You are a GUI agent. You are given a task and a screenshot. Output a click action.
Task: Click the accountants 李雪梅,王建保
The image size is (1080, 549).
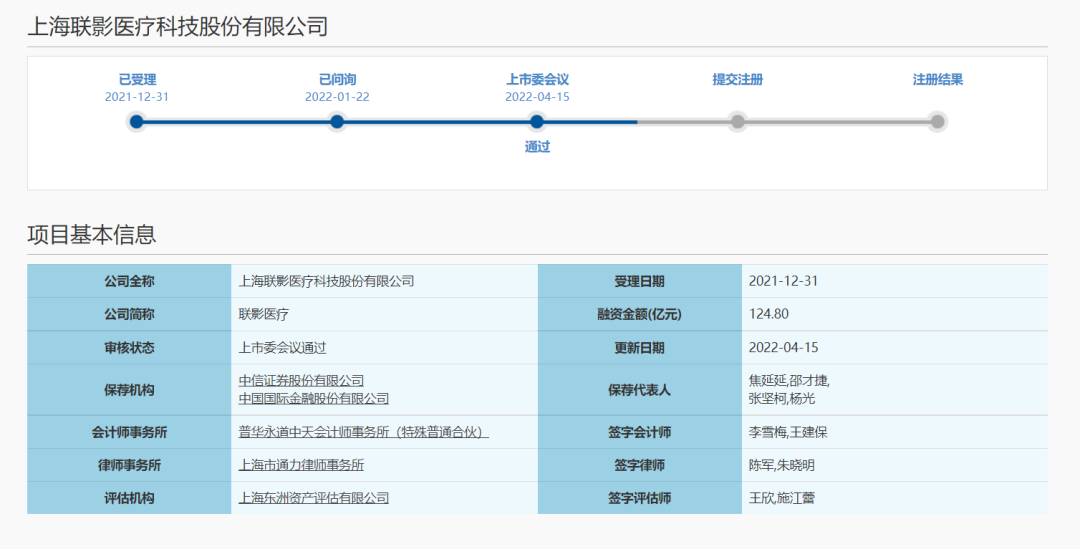[x=788, y=433]
